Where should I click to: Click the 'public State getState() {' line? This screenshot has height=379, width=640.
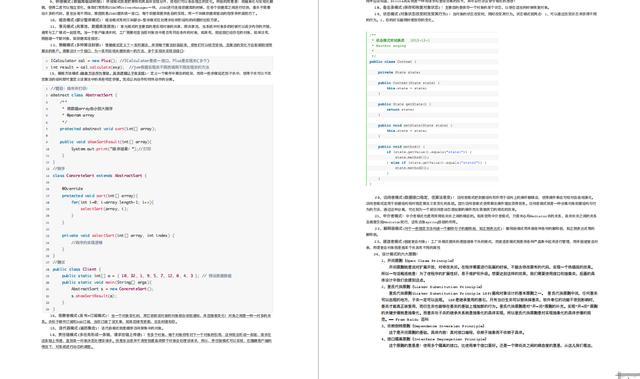pos(404,104)
